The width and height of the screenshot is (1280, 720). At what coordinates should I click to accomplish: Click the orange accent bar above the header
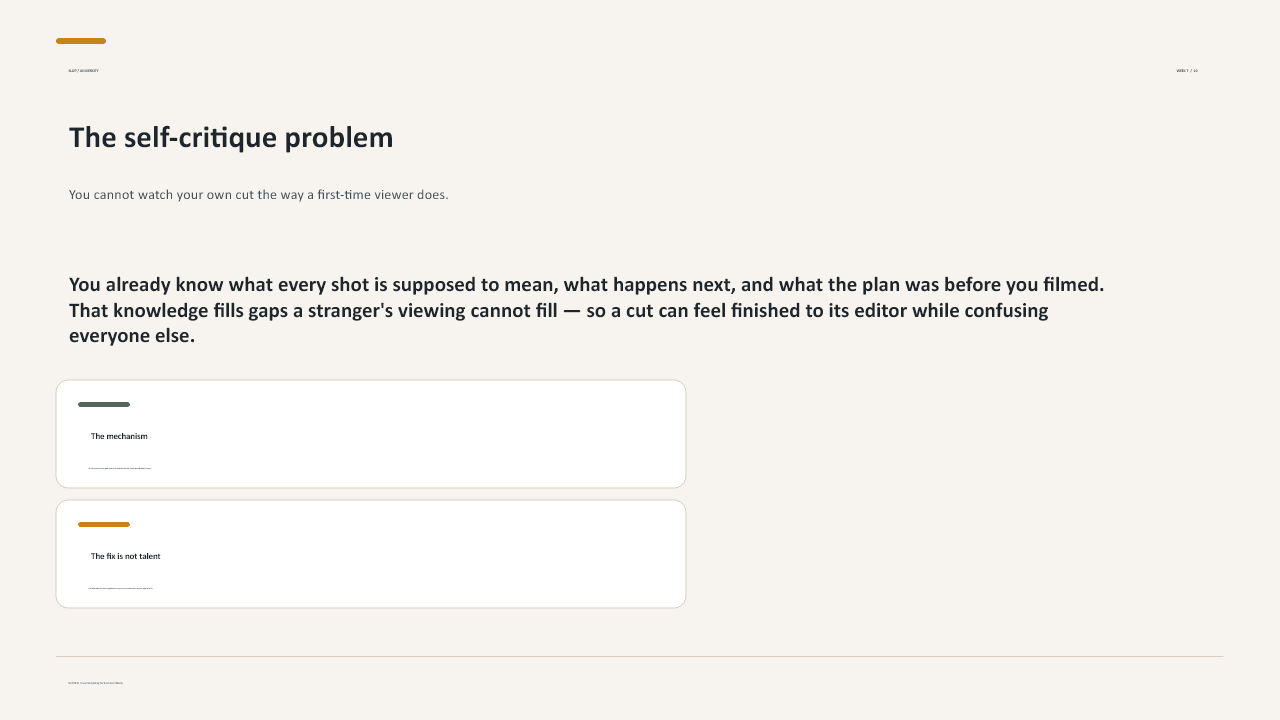(x=81, y=41)
